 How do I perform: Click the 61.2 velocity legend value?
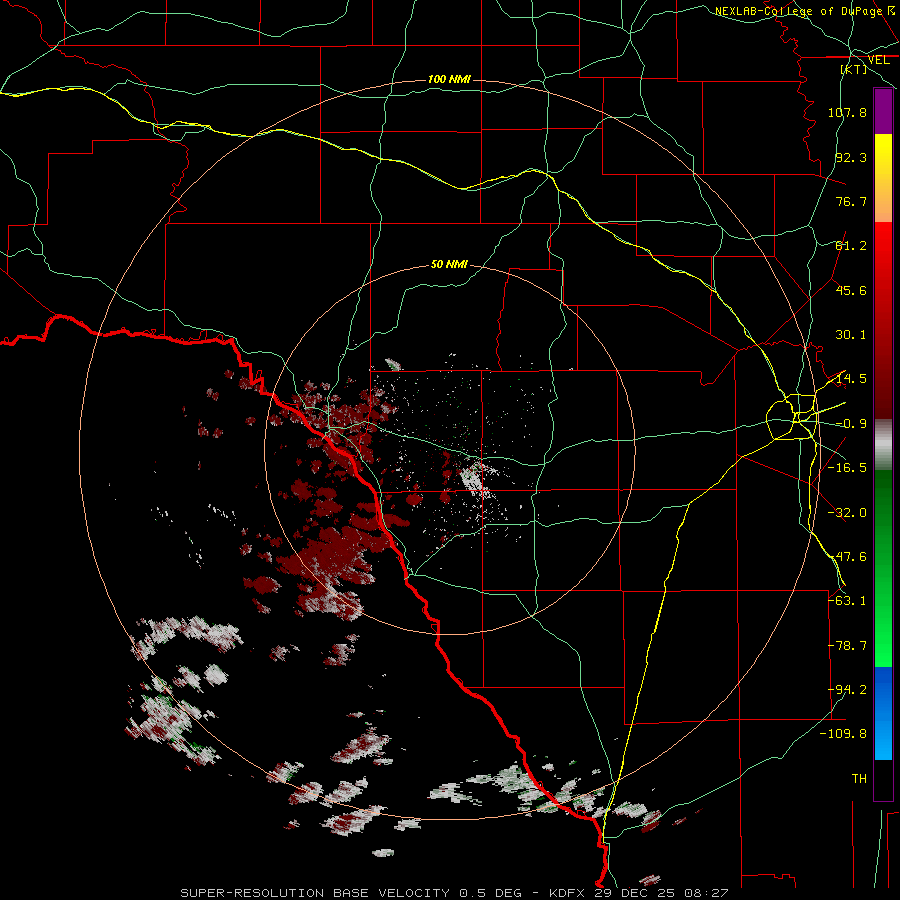click(851, 246)
